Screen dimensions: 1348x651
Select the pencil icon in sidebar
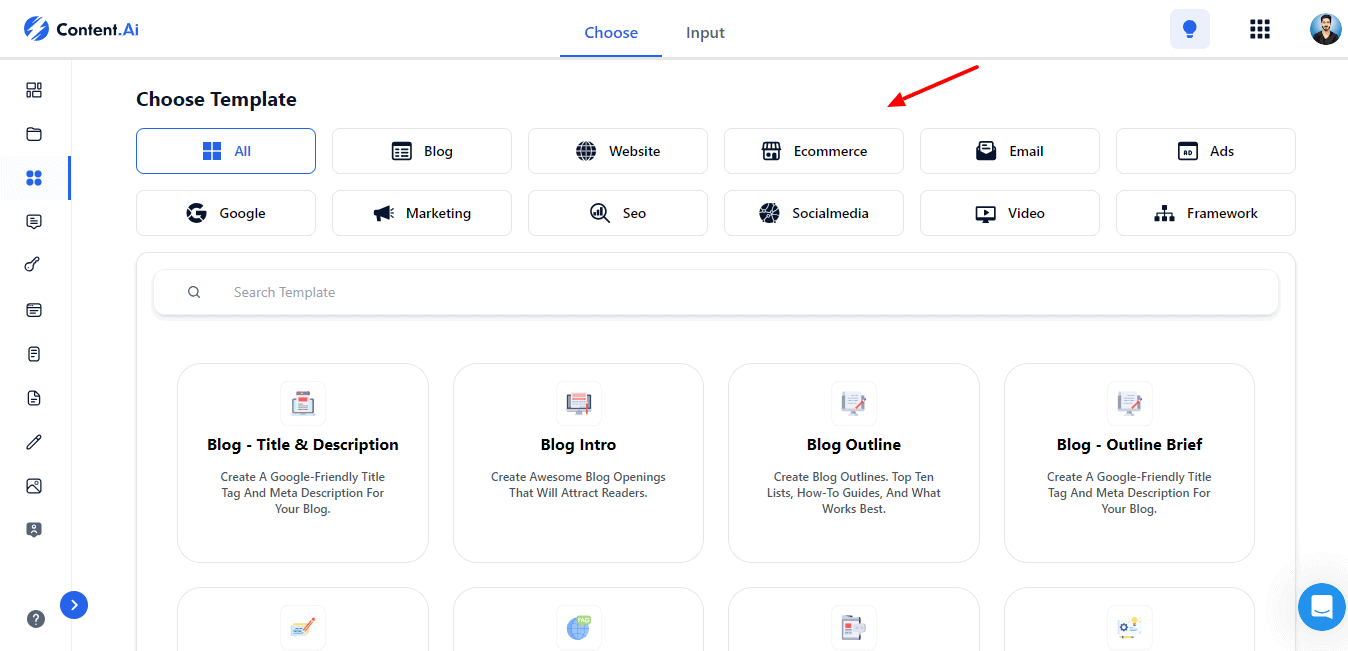[34, 442]
